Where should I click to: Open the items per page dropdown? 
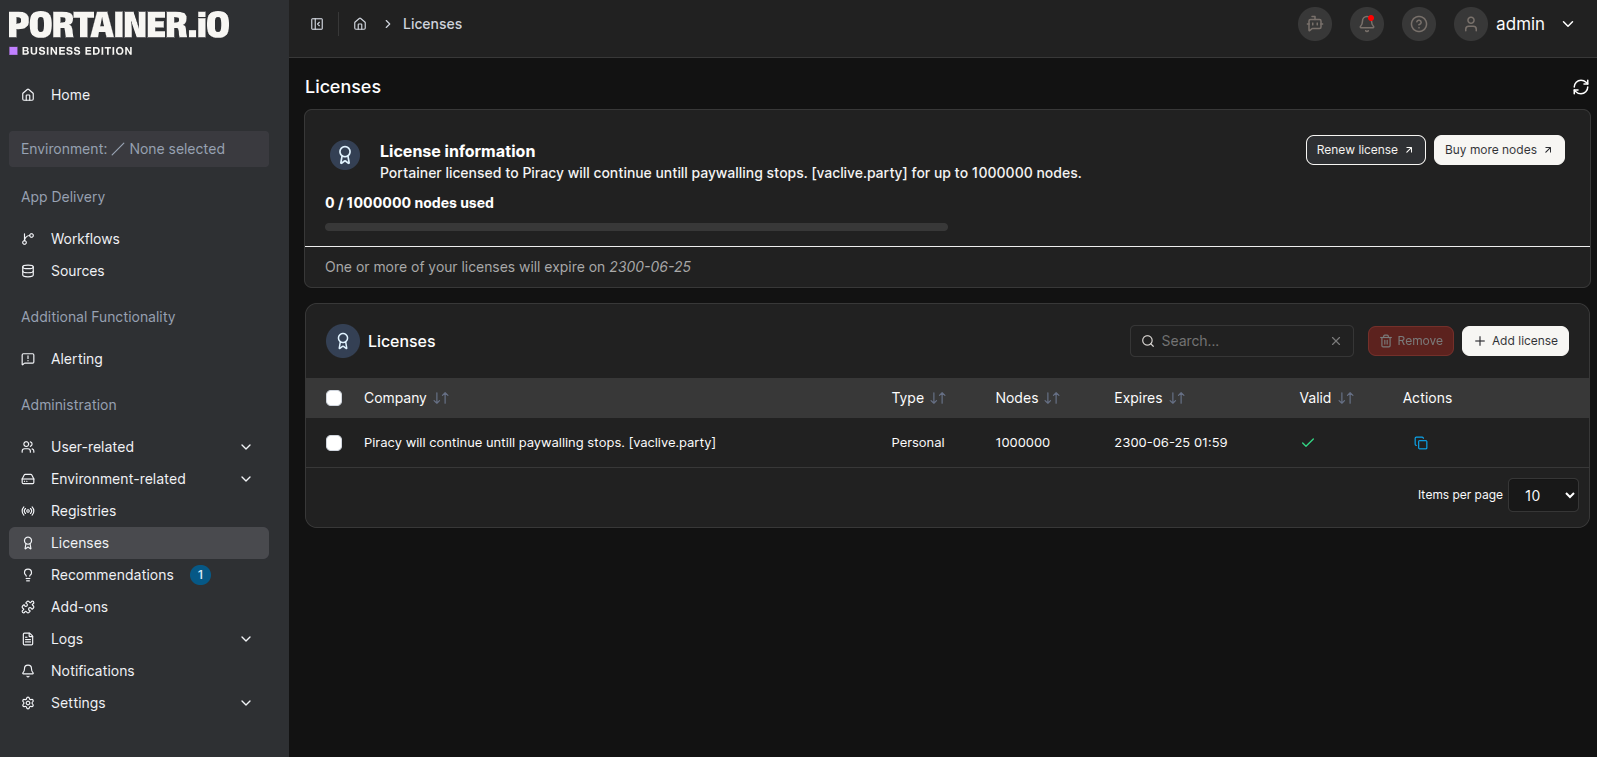(1543, 495)
